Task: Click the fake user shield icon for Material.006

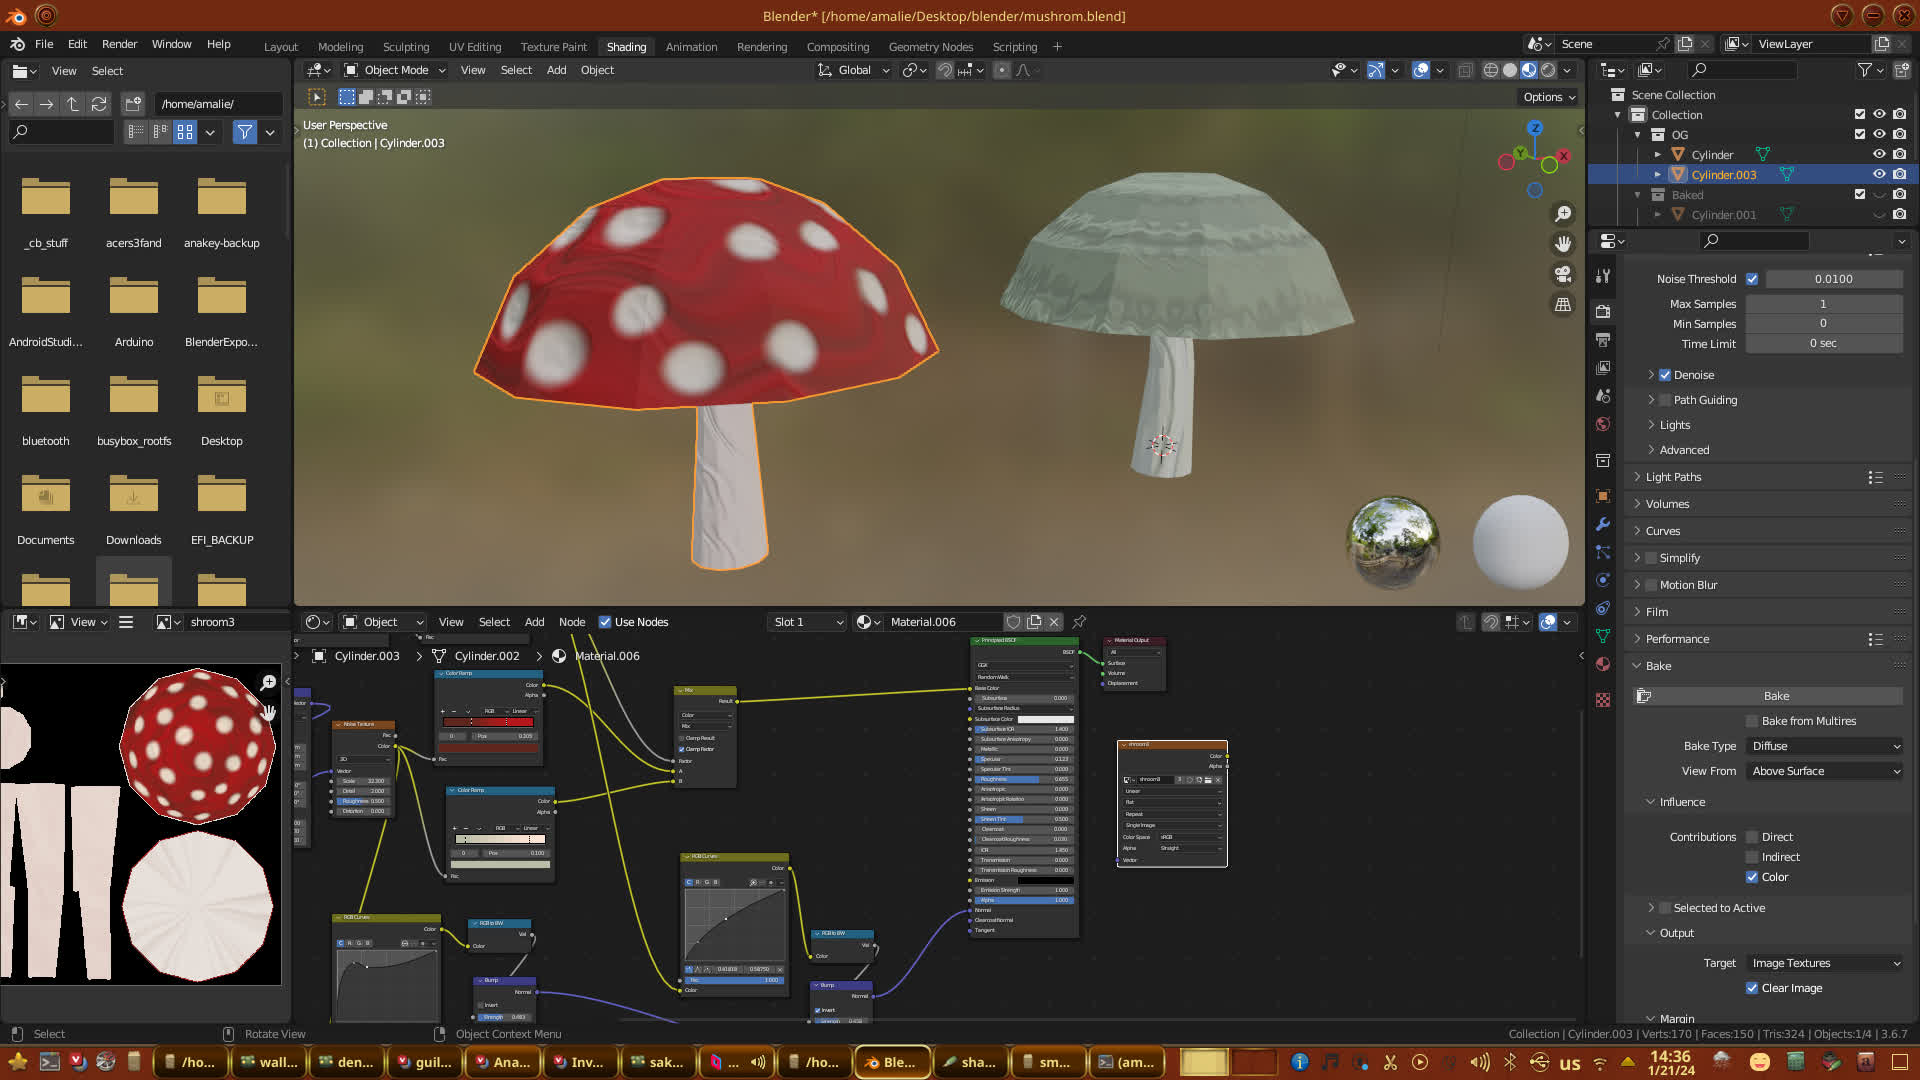Action: click(x=1013, y=622)
